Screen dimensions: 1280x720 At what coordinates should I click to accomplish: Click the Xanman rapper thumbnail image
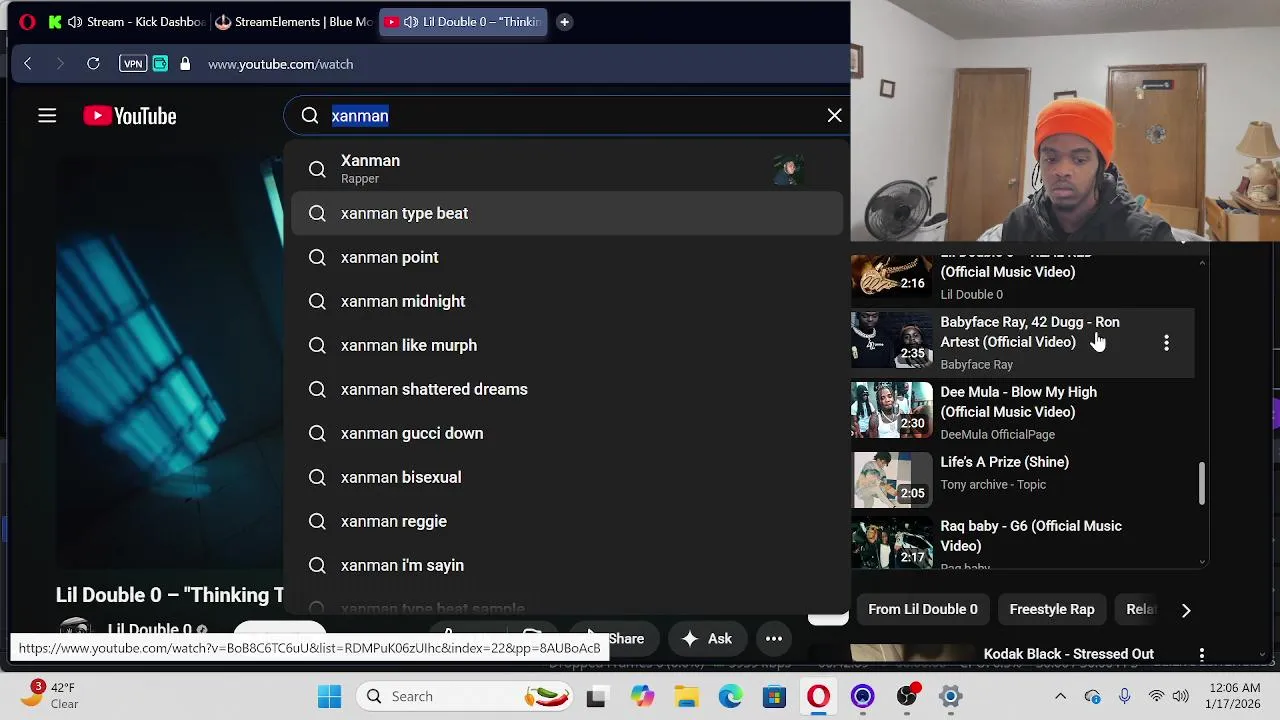tap(788, 170)
